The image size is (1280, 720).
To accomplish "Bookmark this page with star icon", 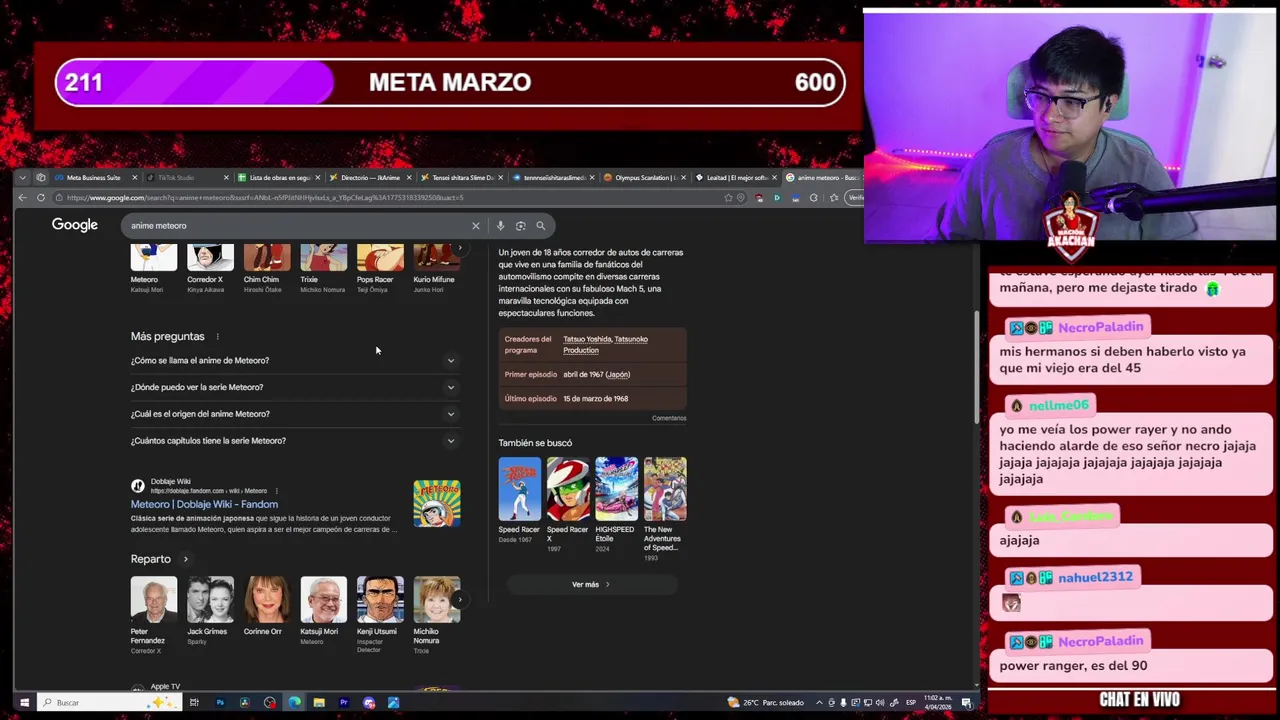I will click(728, 198).
